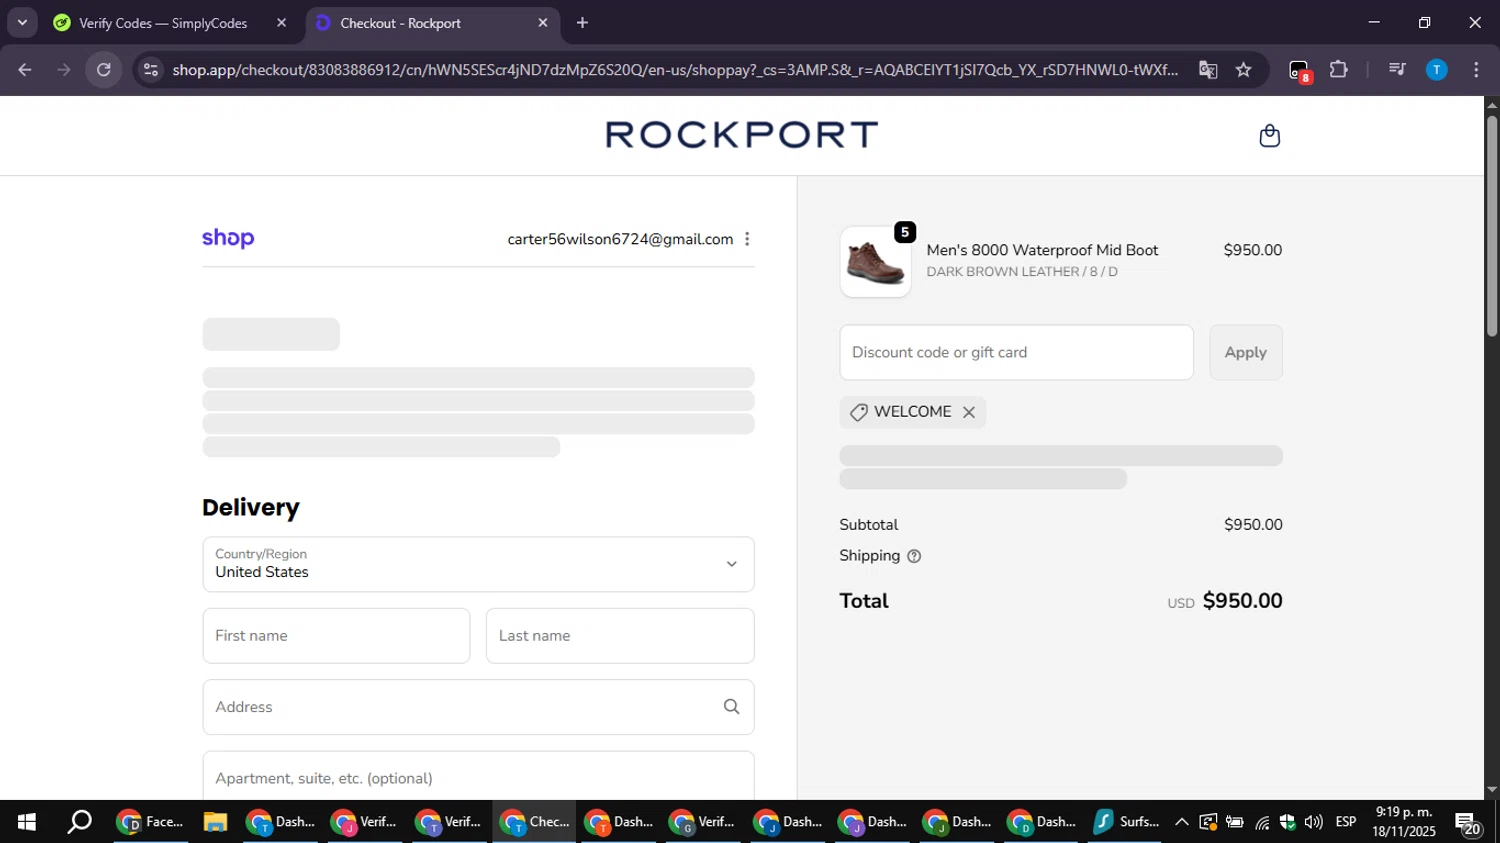The image size is (1500, 843).
Task: Focus the Last name field
Action: [620, 636]
